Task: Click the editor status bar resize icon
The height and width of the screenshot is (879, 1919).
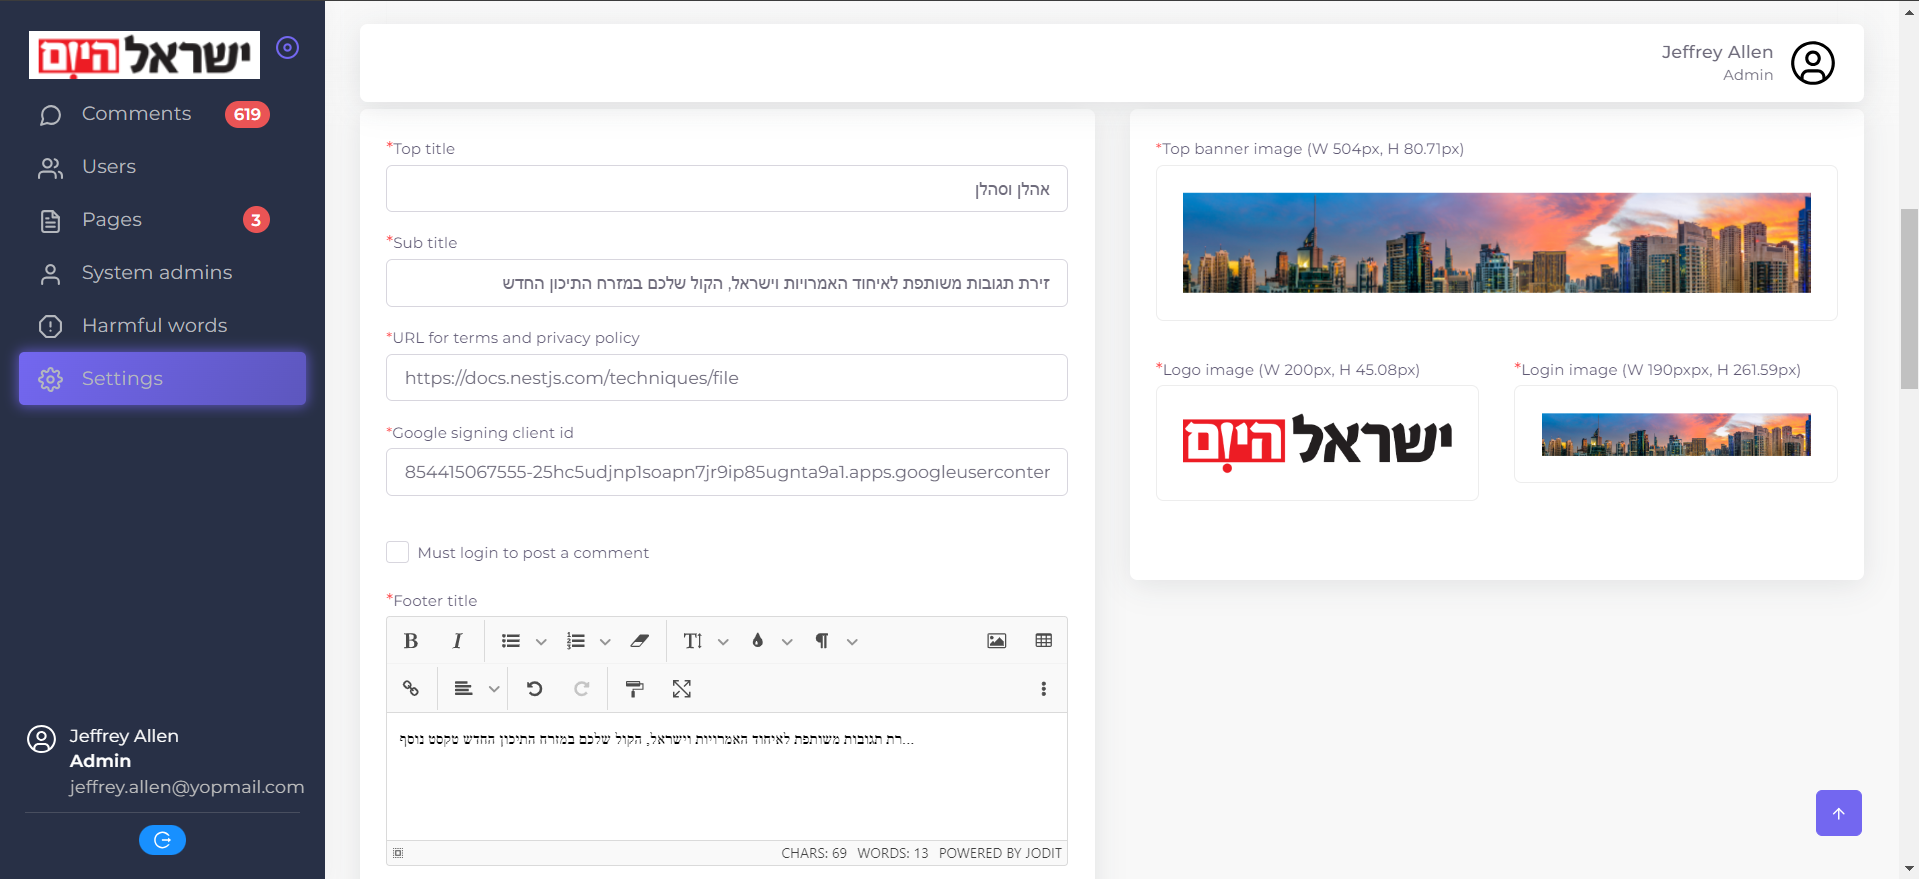Action: pyautogui.click(x=398, y=853)
